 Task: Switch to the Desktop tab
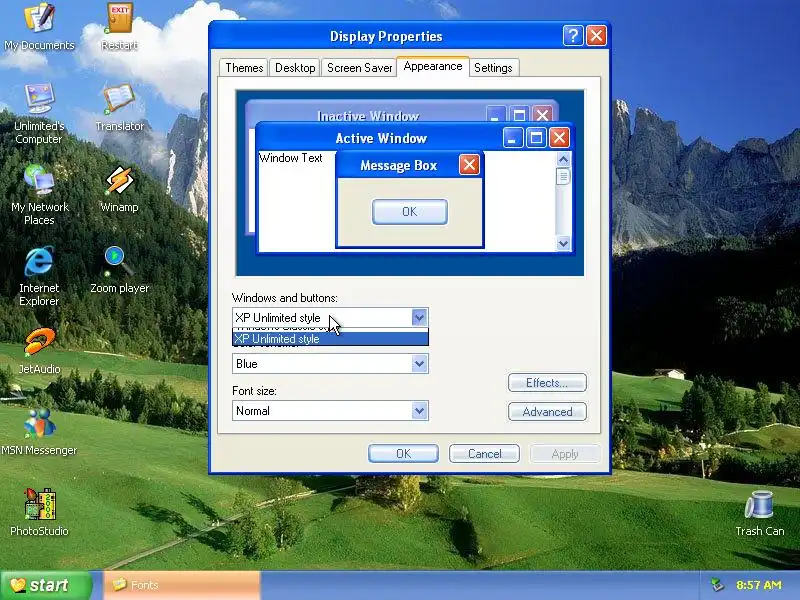point(295,68)
